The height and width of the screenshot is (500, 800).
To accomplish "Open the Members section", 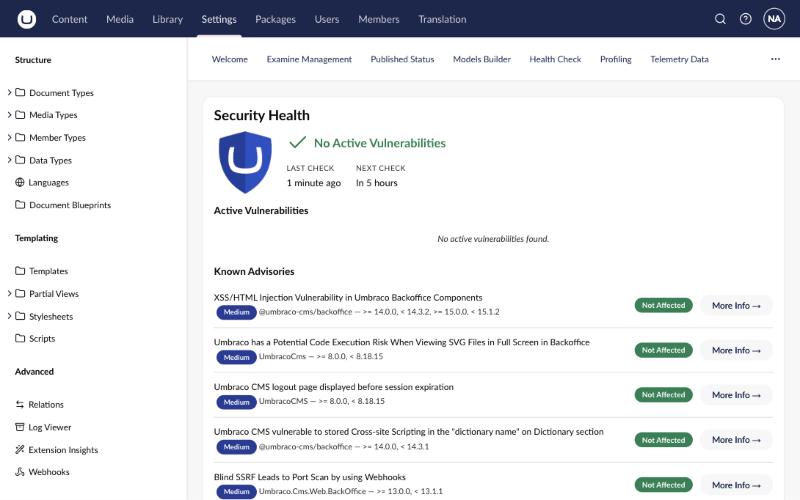I will (379, 19).
